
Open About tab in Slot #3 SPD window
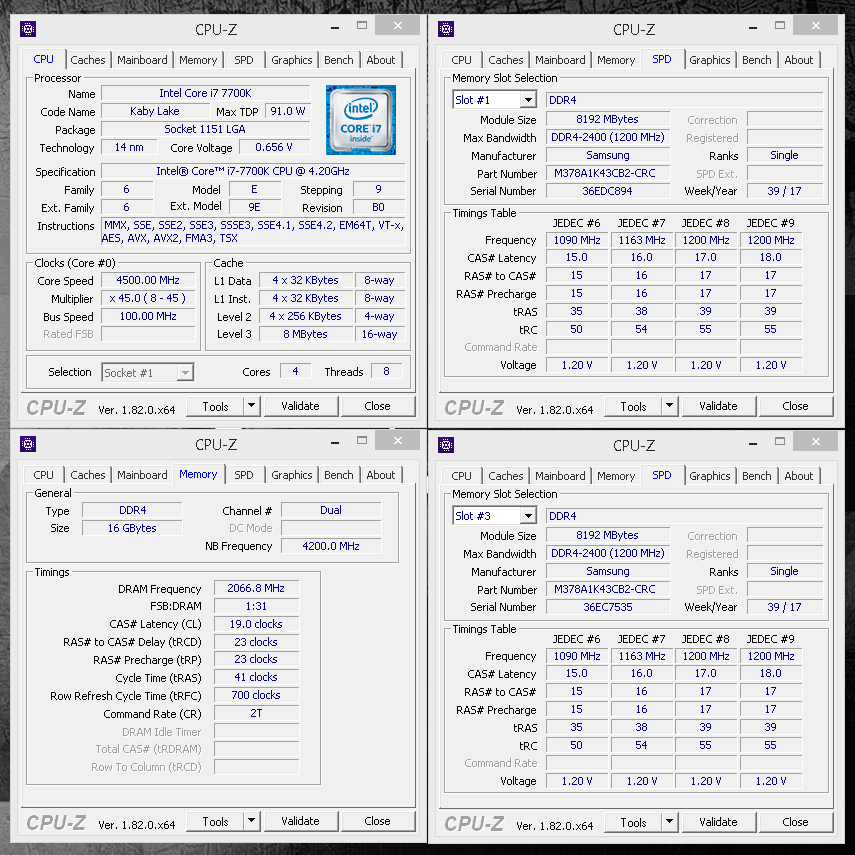pyautogui.click(x=799, y=476)
